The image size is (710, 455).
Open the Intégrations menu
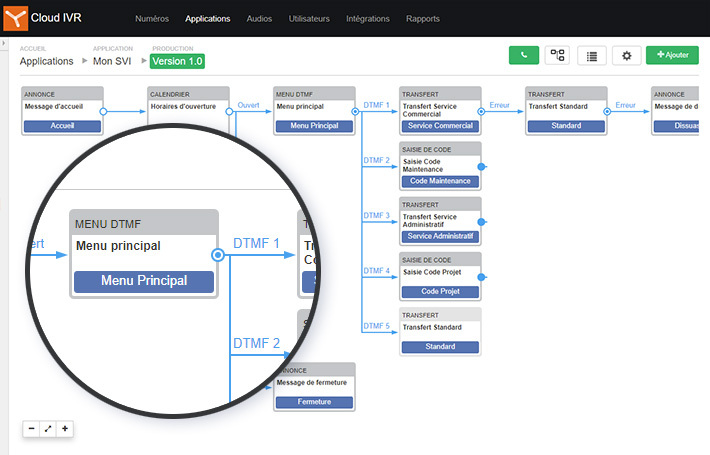(368, 18)
